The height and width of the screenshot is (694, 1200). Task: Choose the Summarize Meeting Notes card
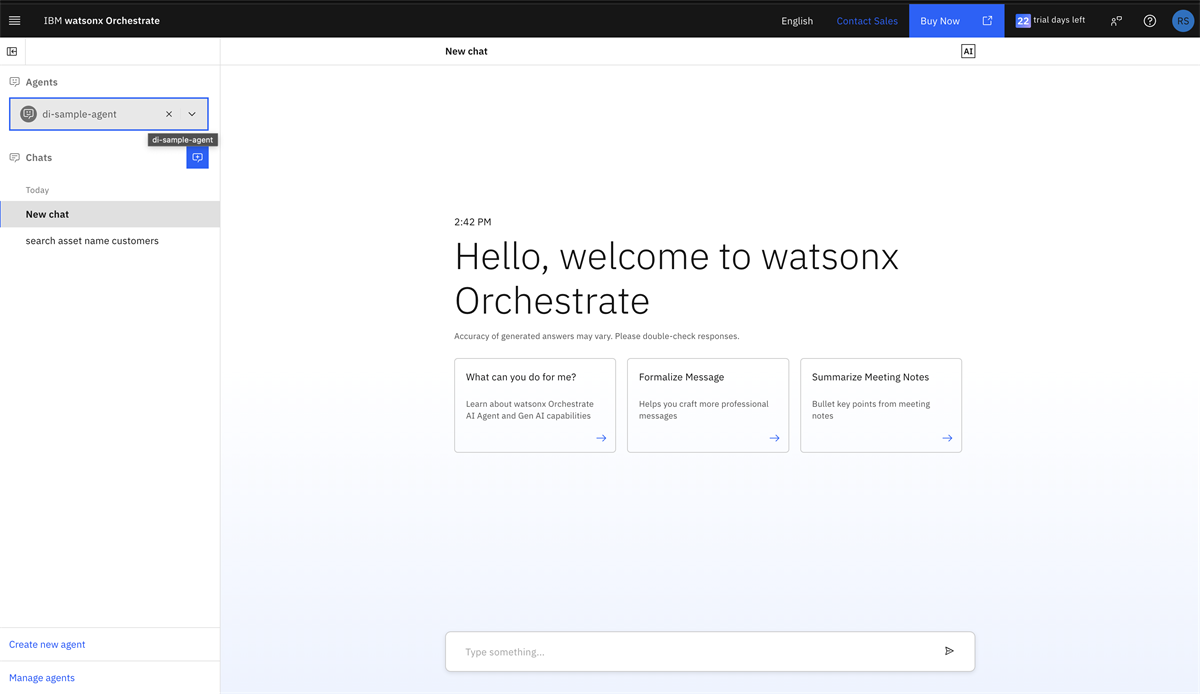pyautogui.click(x=881, y=405)
